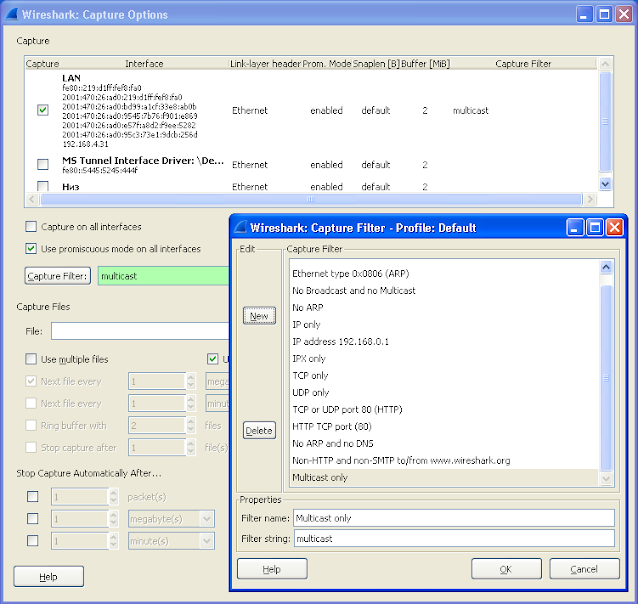
Task: Uncheck the LAN interface capture checkbox
Action: click(x=42, y=110)
